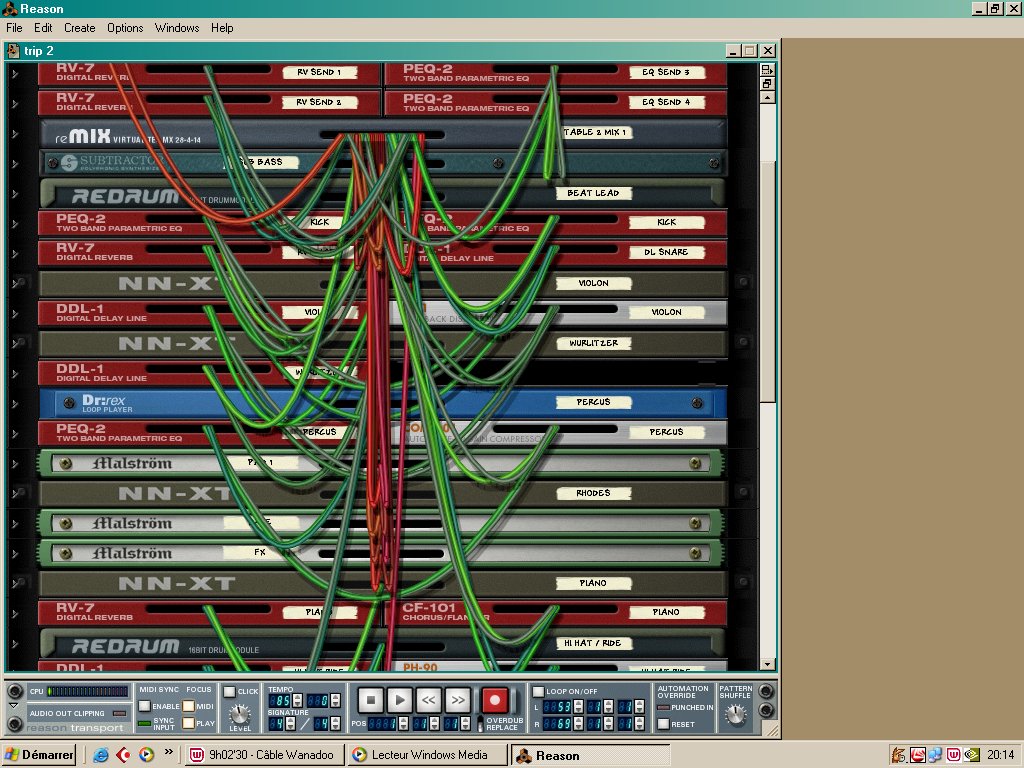Toggle the Focus MIDI button

pyautogui.click(x=189, y=706)
